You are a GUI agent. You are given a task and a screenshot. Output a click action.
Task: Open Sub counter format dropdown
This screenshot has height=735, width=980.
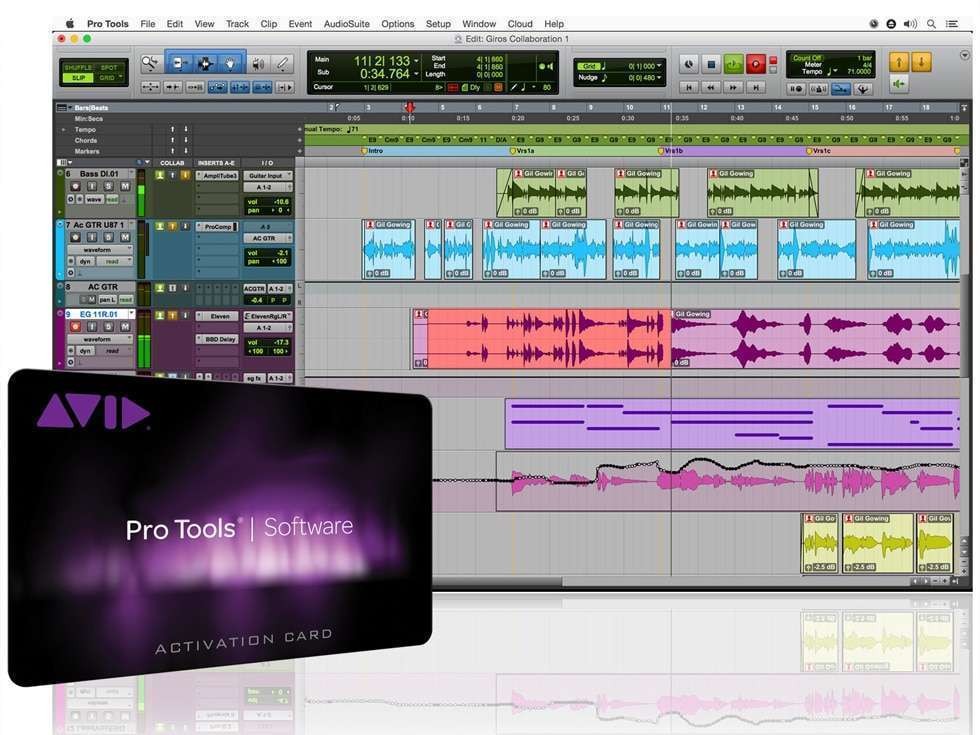pos(416,74)
